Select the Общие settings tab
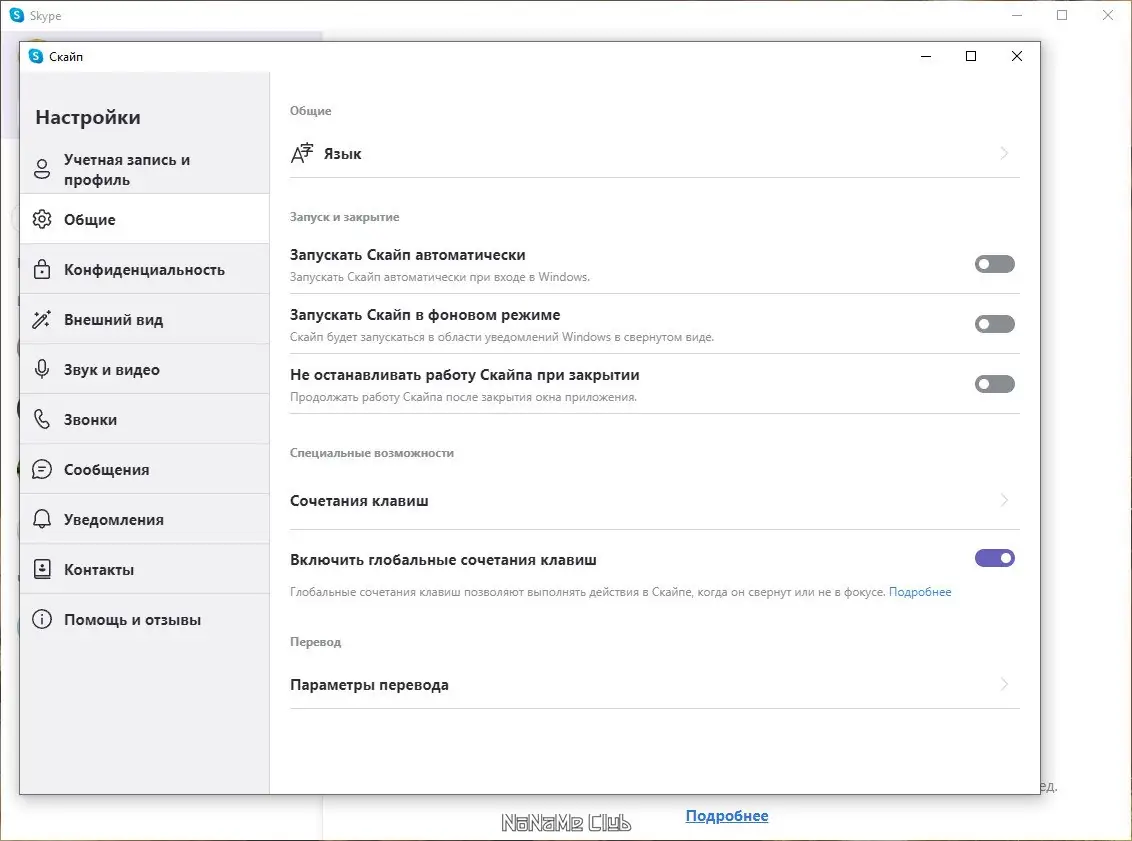1132x841 pixels. (90, 220)
